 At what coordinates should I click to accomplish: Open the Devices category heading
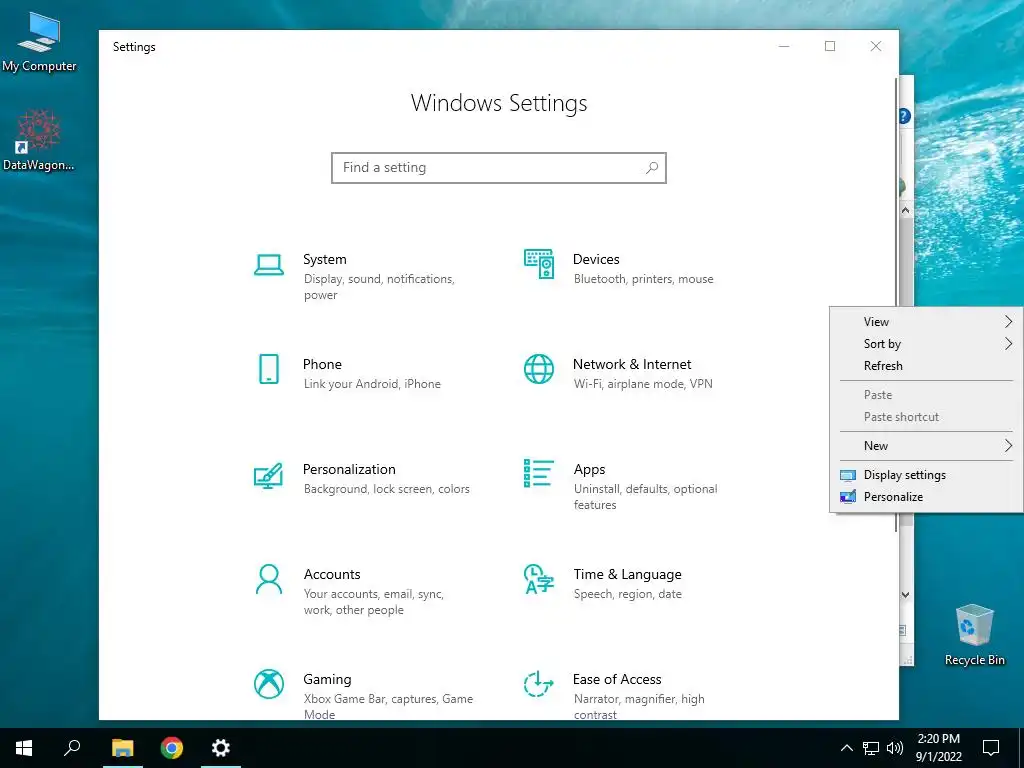click(x=596, y=259)
